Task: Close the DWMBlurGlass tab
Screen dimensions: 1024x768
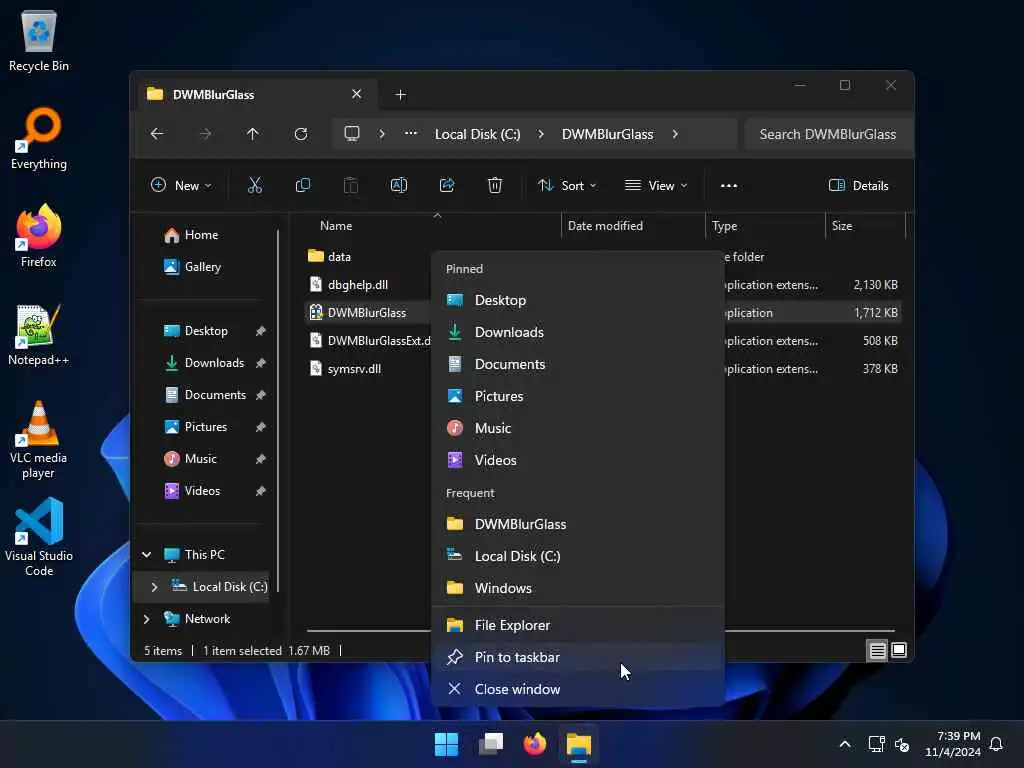Action: tap(357, 94)
